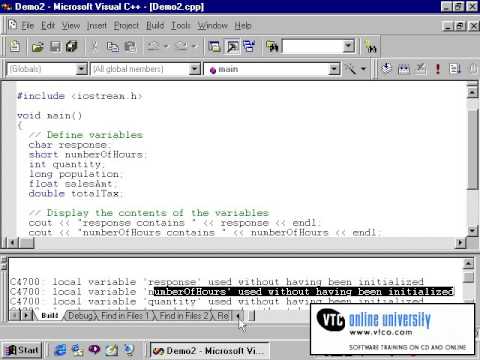The height and width of the screenshot is (360, 480).
Task: Click the editor horizontal scroll right arrow
Action: [x=460, y=243]
